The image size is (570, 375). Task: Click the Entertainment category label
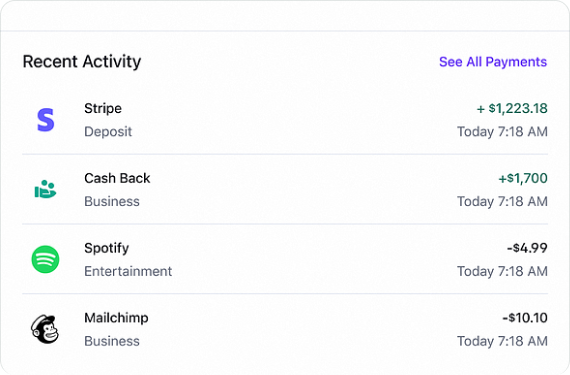pos(128,271)
